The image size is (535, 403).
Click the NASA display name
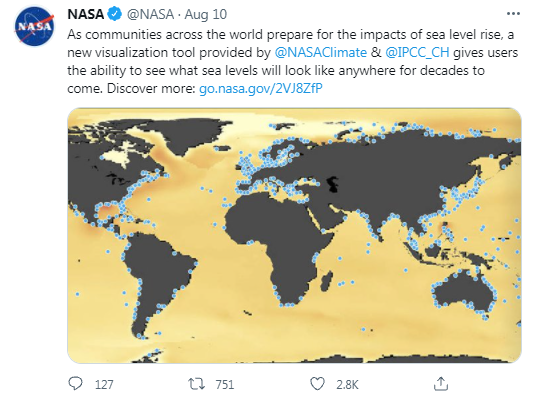85,14
